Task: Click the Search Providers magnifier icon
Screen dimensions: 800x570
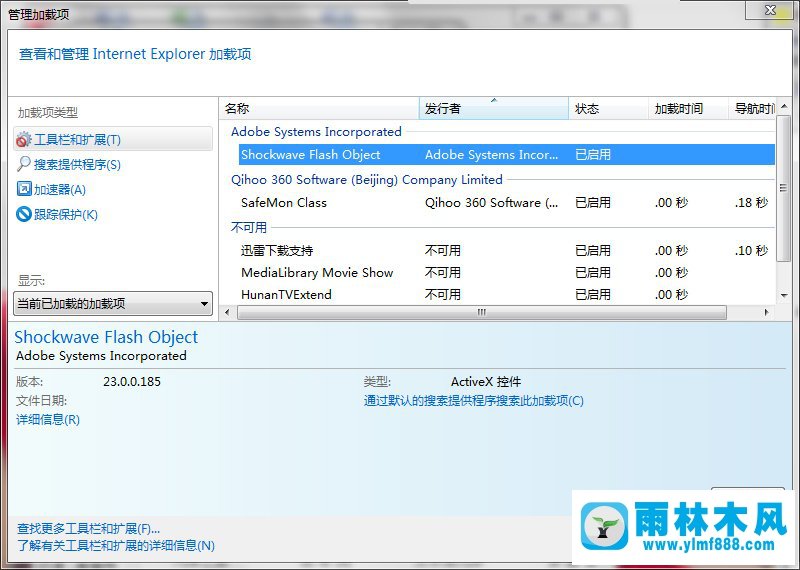Action: [23, 164]
